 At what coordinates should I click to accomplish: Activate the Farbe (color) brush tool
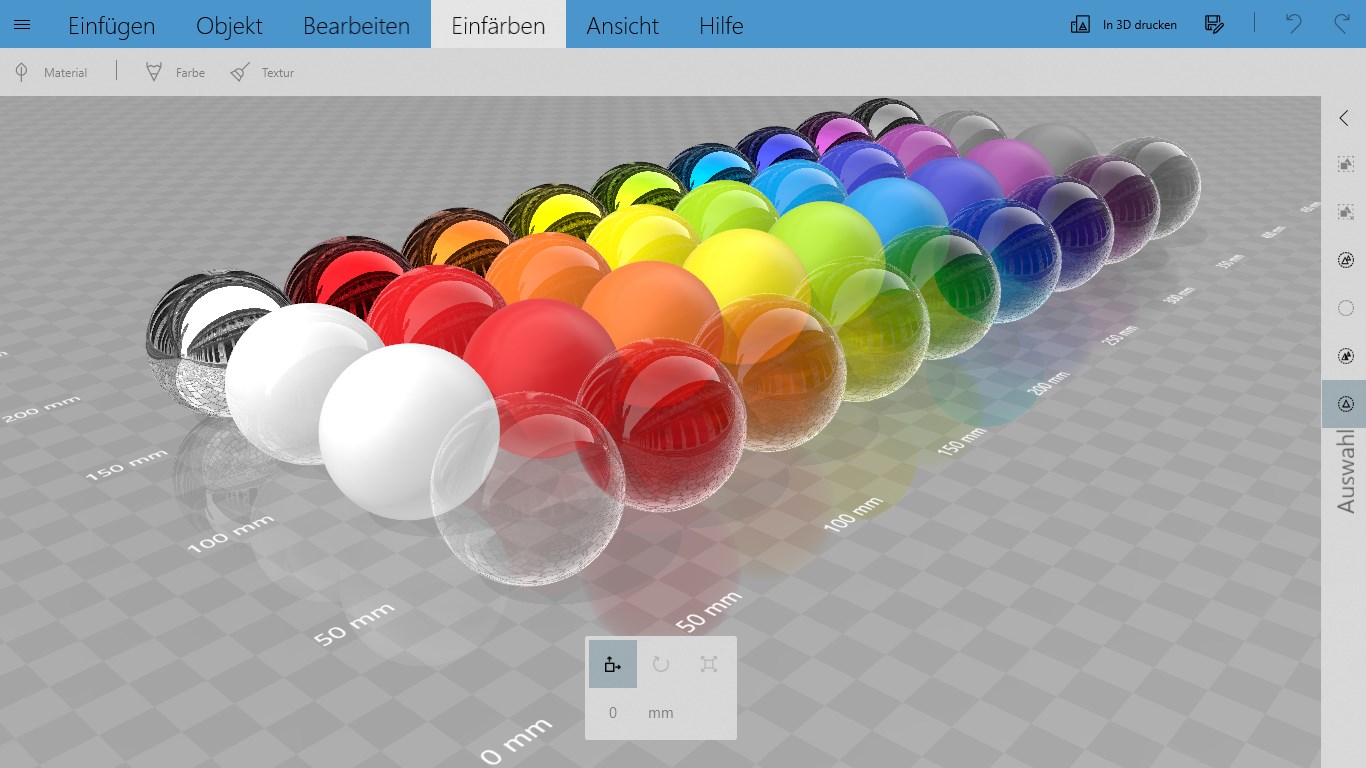pos(173,72)
